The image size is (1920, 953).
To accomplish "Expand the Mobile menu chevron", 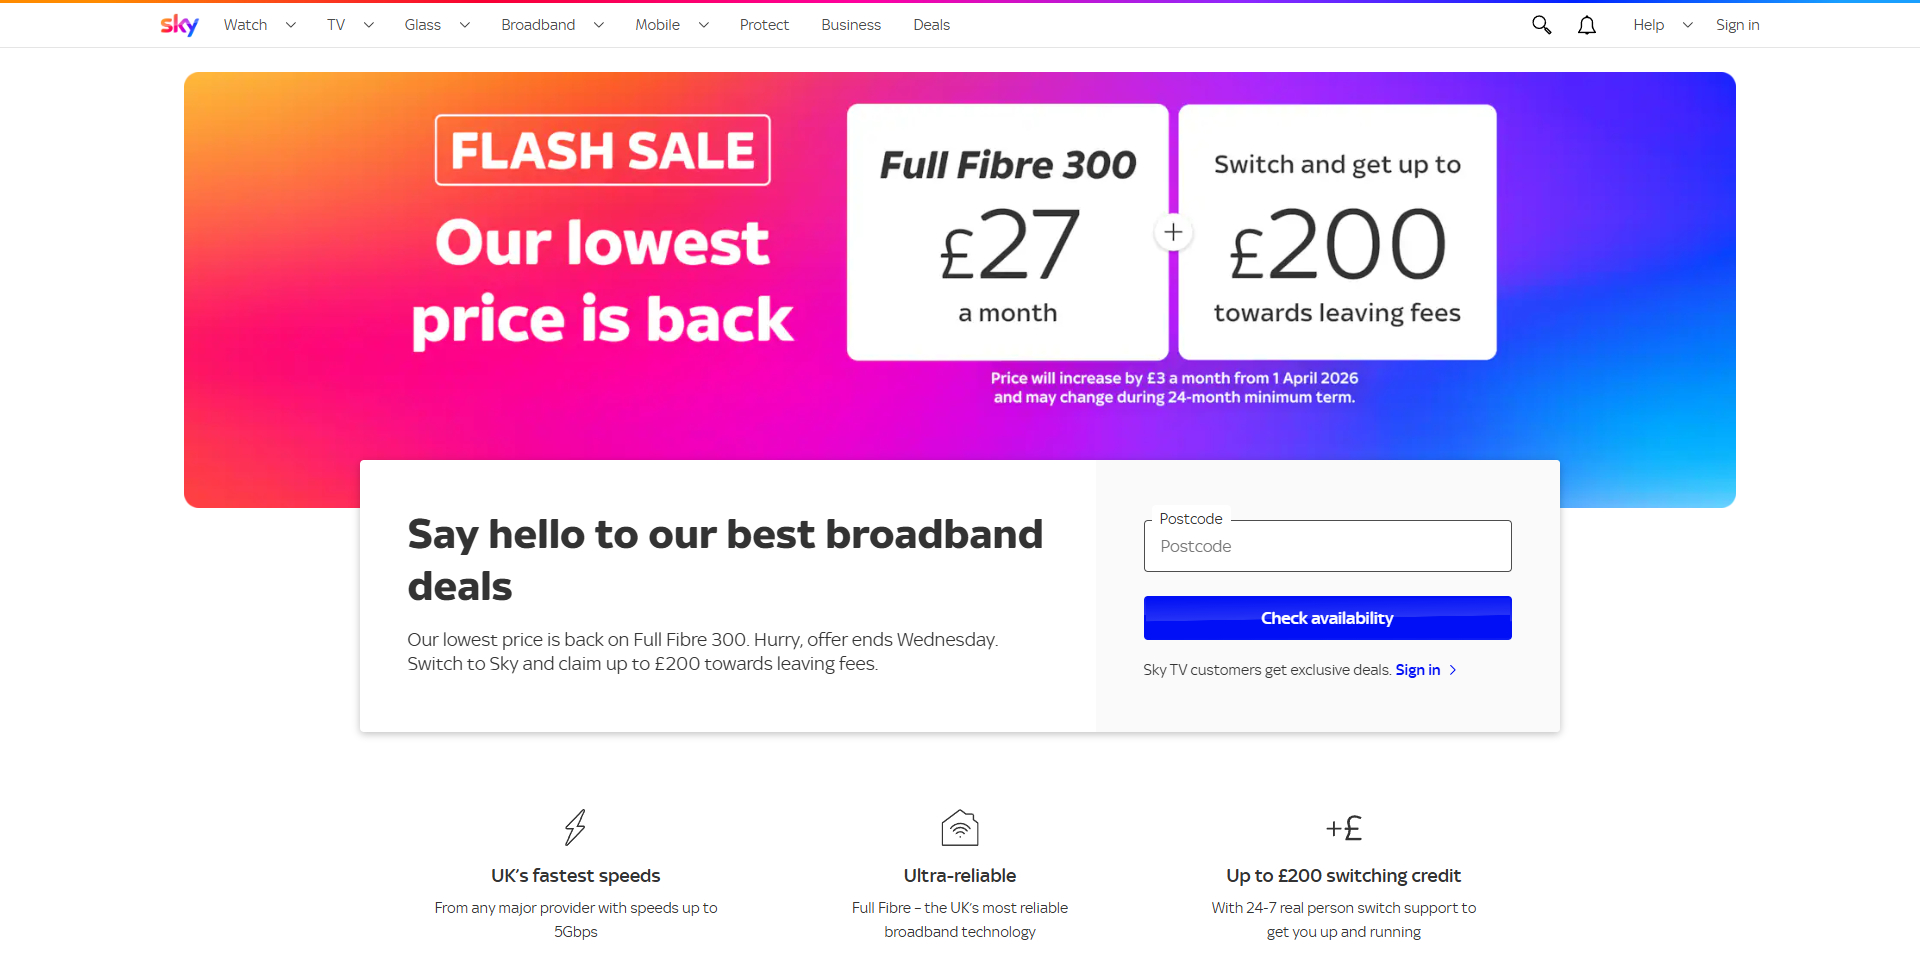I will pyautogui.click(x=704, y=25).
